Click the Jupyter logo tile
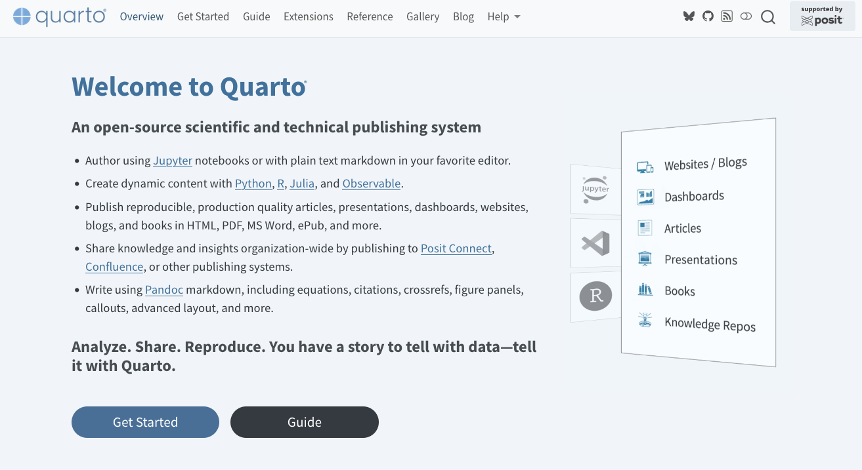Screen dimensions: 862x470 click(x=595, y=189)
